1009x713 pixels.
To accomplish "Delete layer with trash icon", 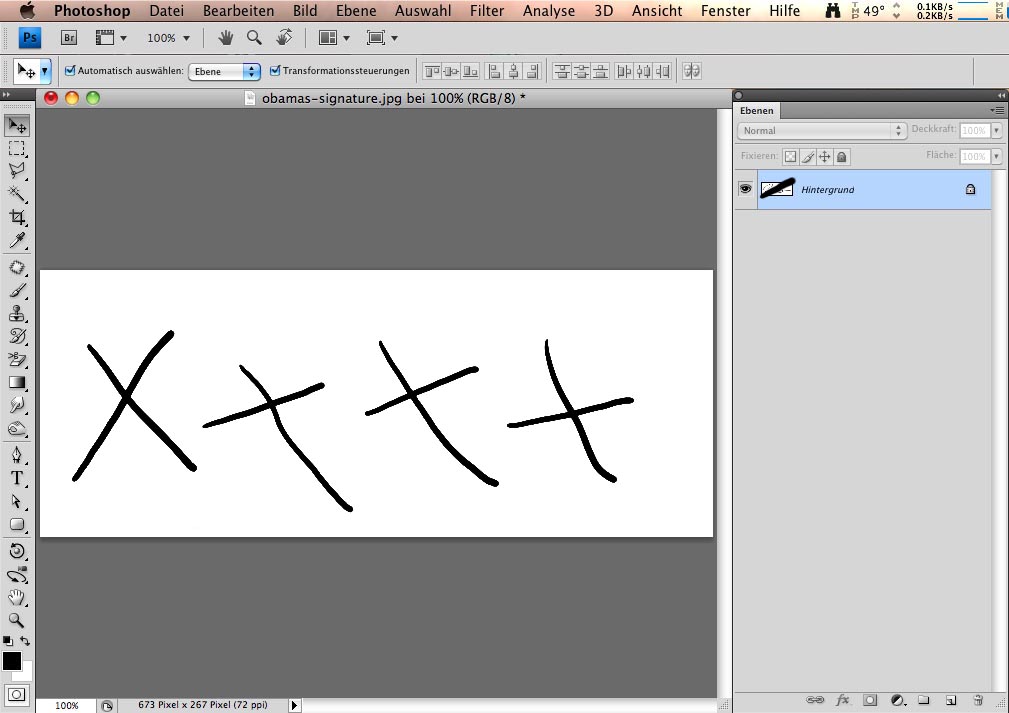I will point(978,700).
